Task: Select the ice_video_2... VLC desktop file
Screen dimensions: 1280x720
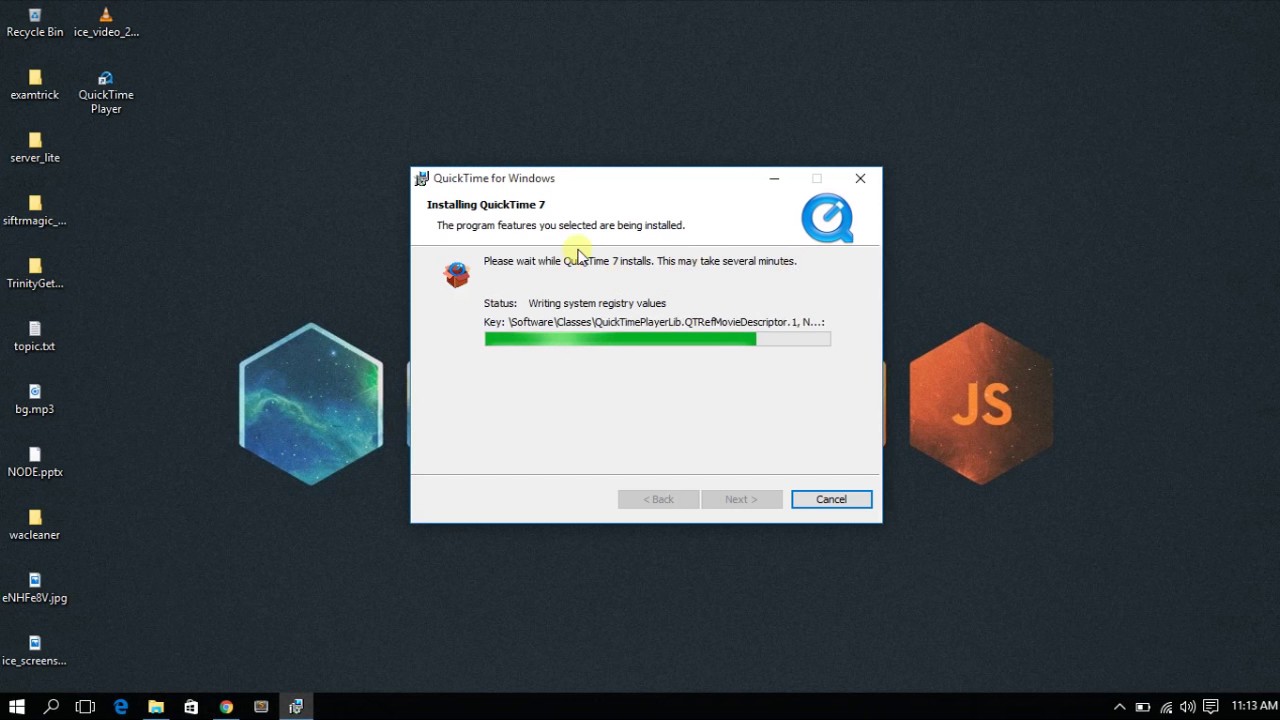Action: pyautogui.click(x=106, y=23)
